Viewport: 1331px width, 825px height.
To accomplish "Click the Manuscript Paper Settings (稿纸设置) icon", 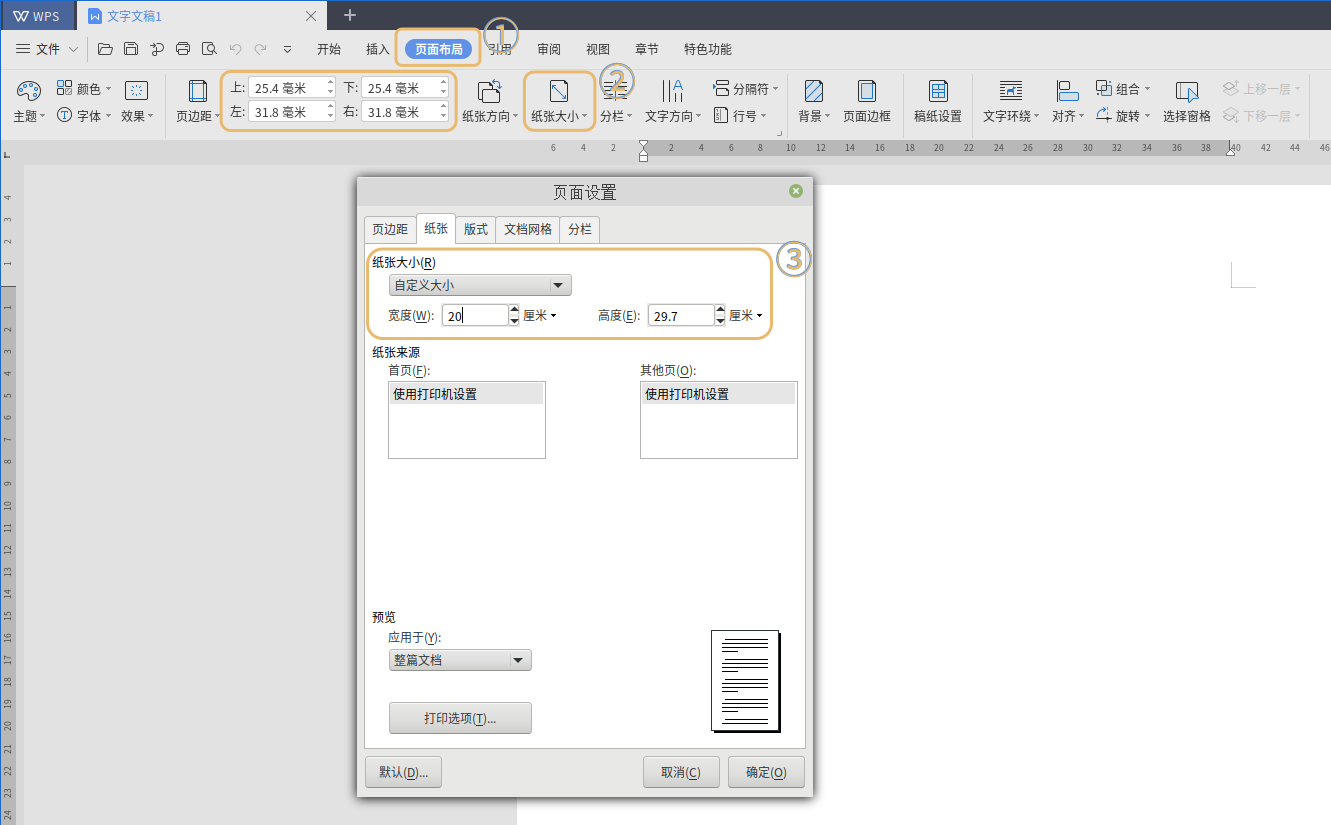I will point(937,92).
